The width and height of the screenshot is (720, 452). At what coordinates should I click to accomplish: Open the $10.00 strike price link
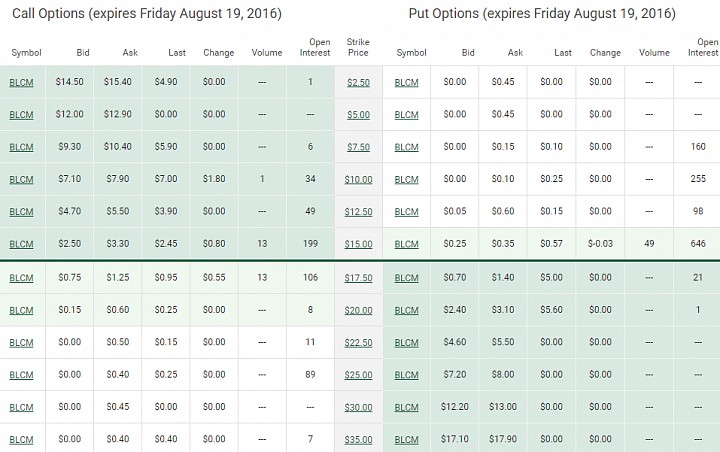(x=358, y=180)
